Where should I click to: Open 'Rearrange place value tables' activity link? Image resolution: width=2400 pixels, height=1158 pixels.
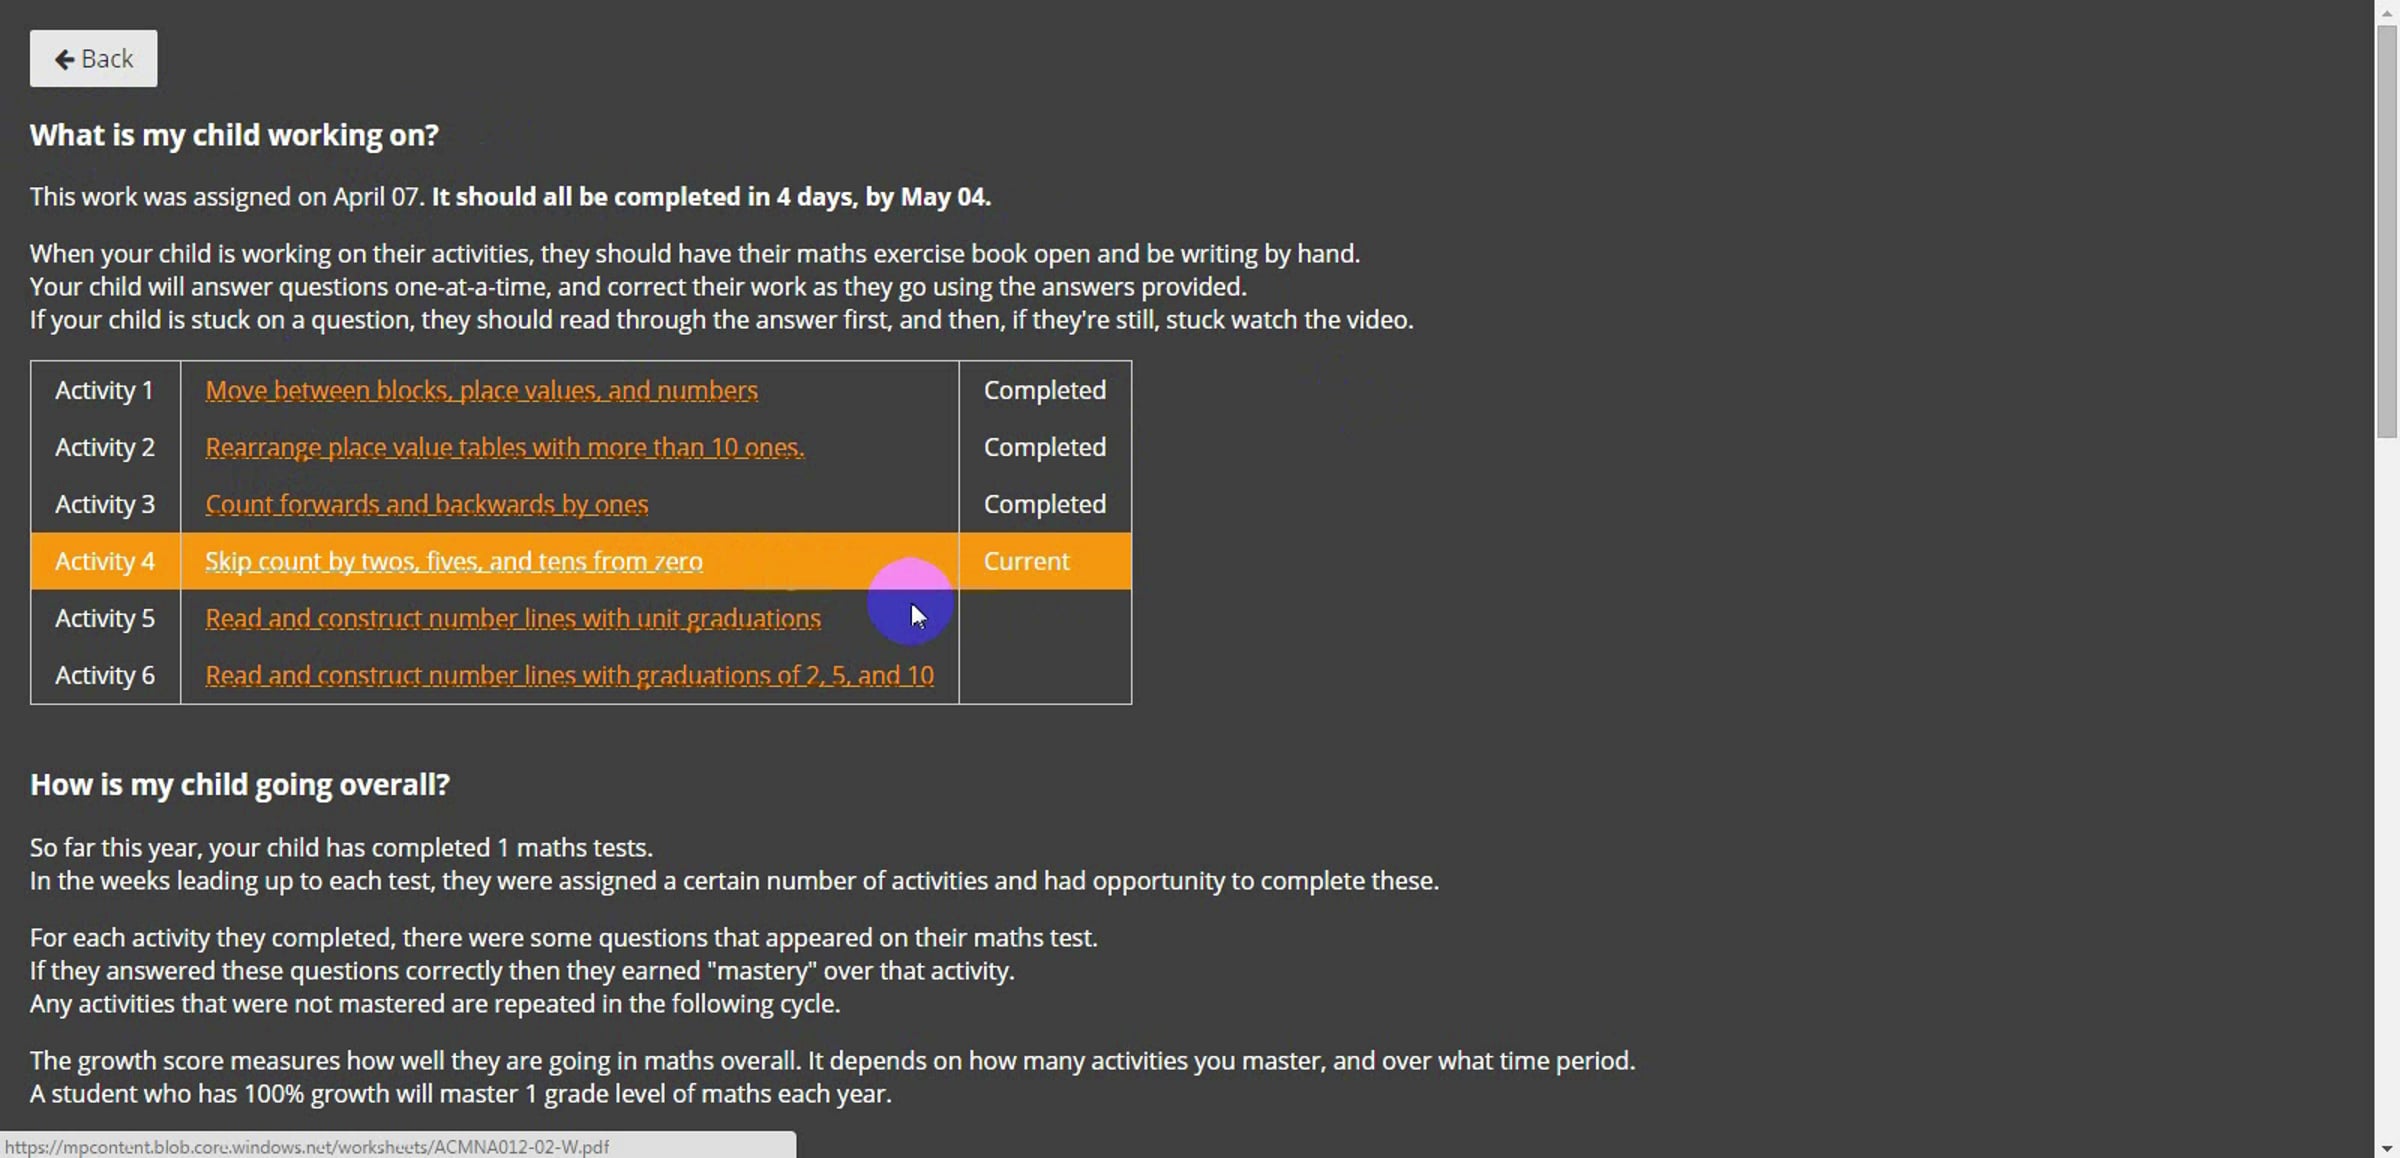504,447
